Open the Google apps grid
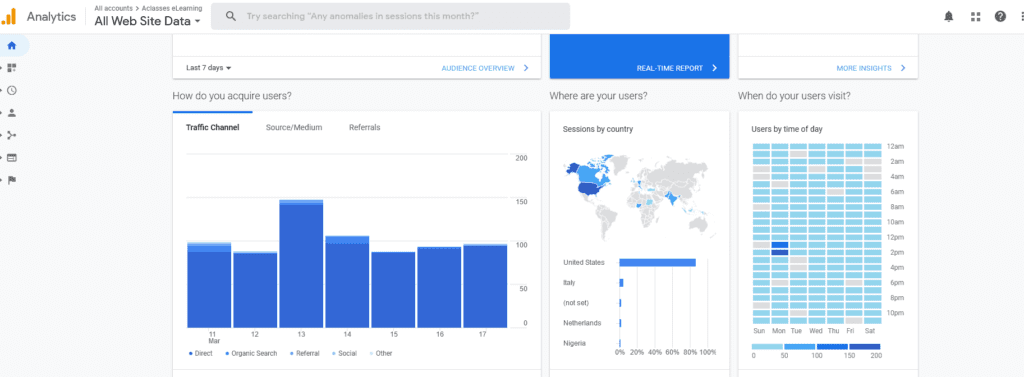Viewport: 1024px width, 377px height. [x=976, y=17]
